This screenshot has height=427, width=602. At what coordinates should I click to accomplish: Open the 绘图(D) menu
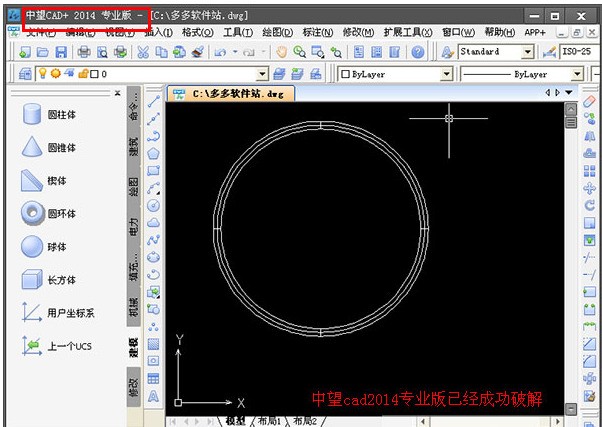point(278,32)
